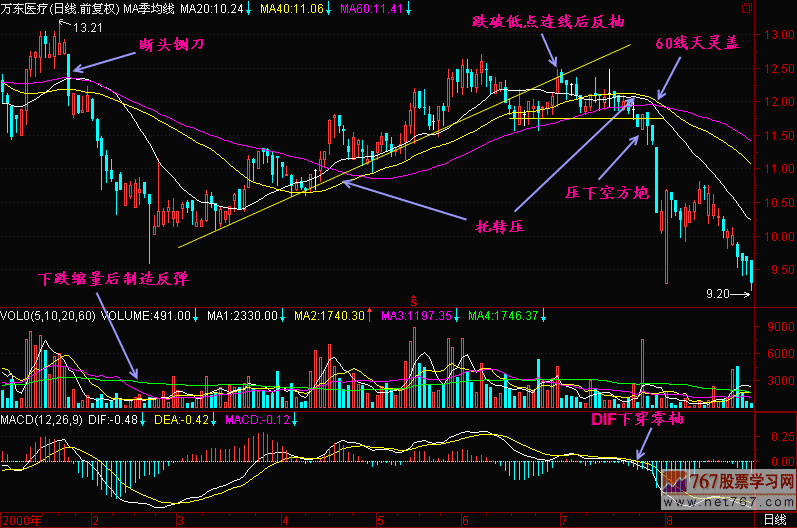
Task: Click the down arrow after MA1:2330.00
Action: point(284,316)
